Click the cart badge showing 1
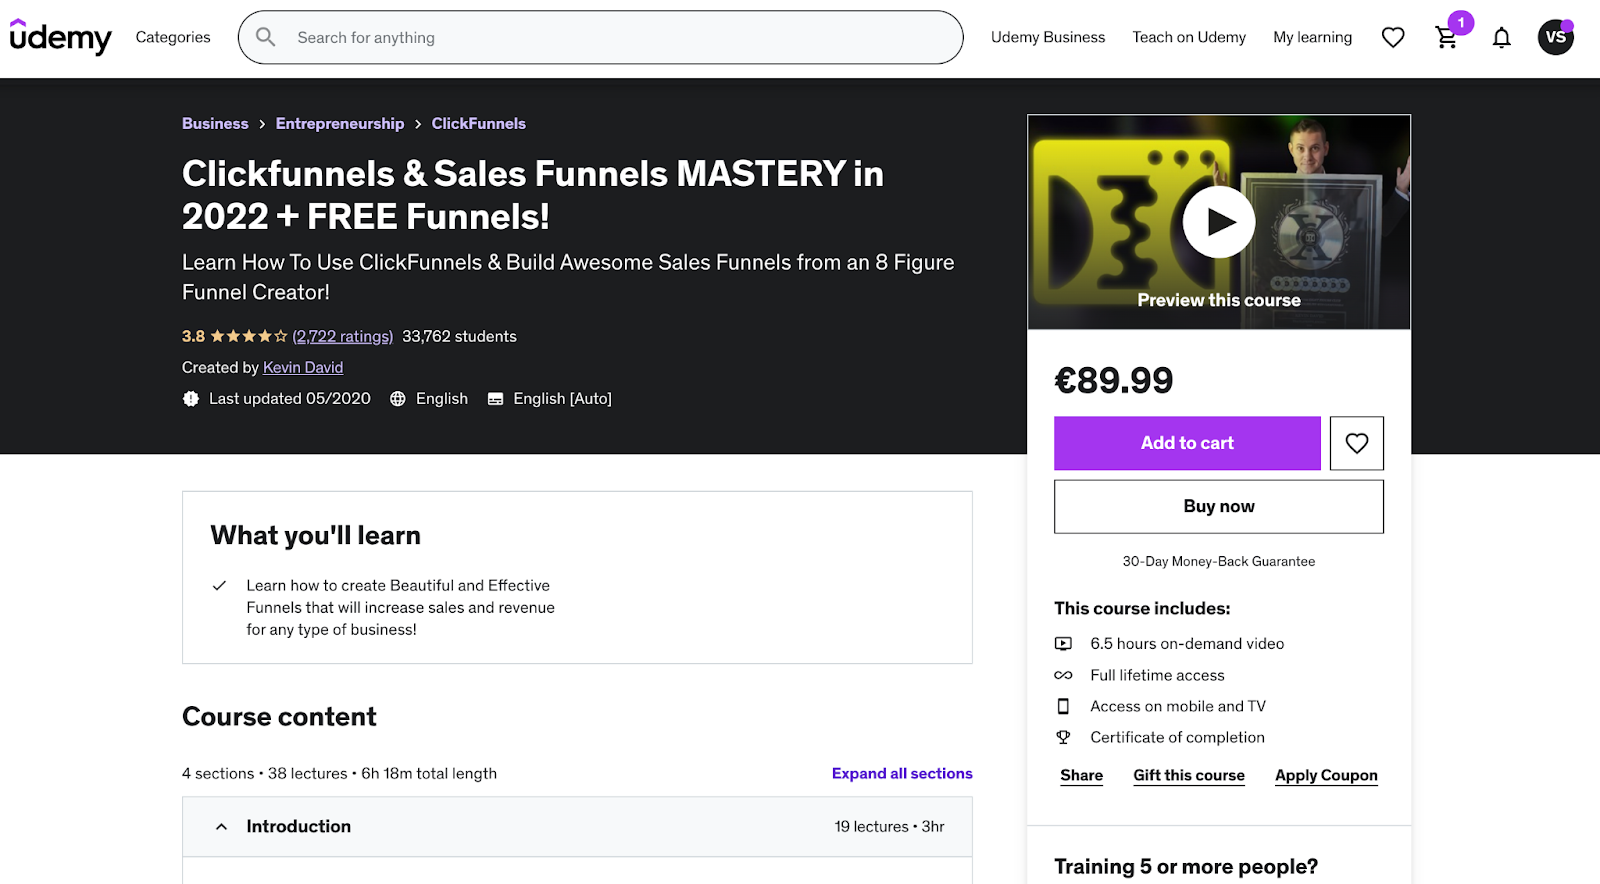 [x=1461, y=22]
